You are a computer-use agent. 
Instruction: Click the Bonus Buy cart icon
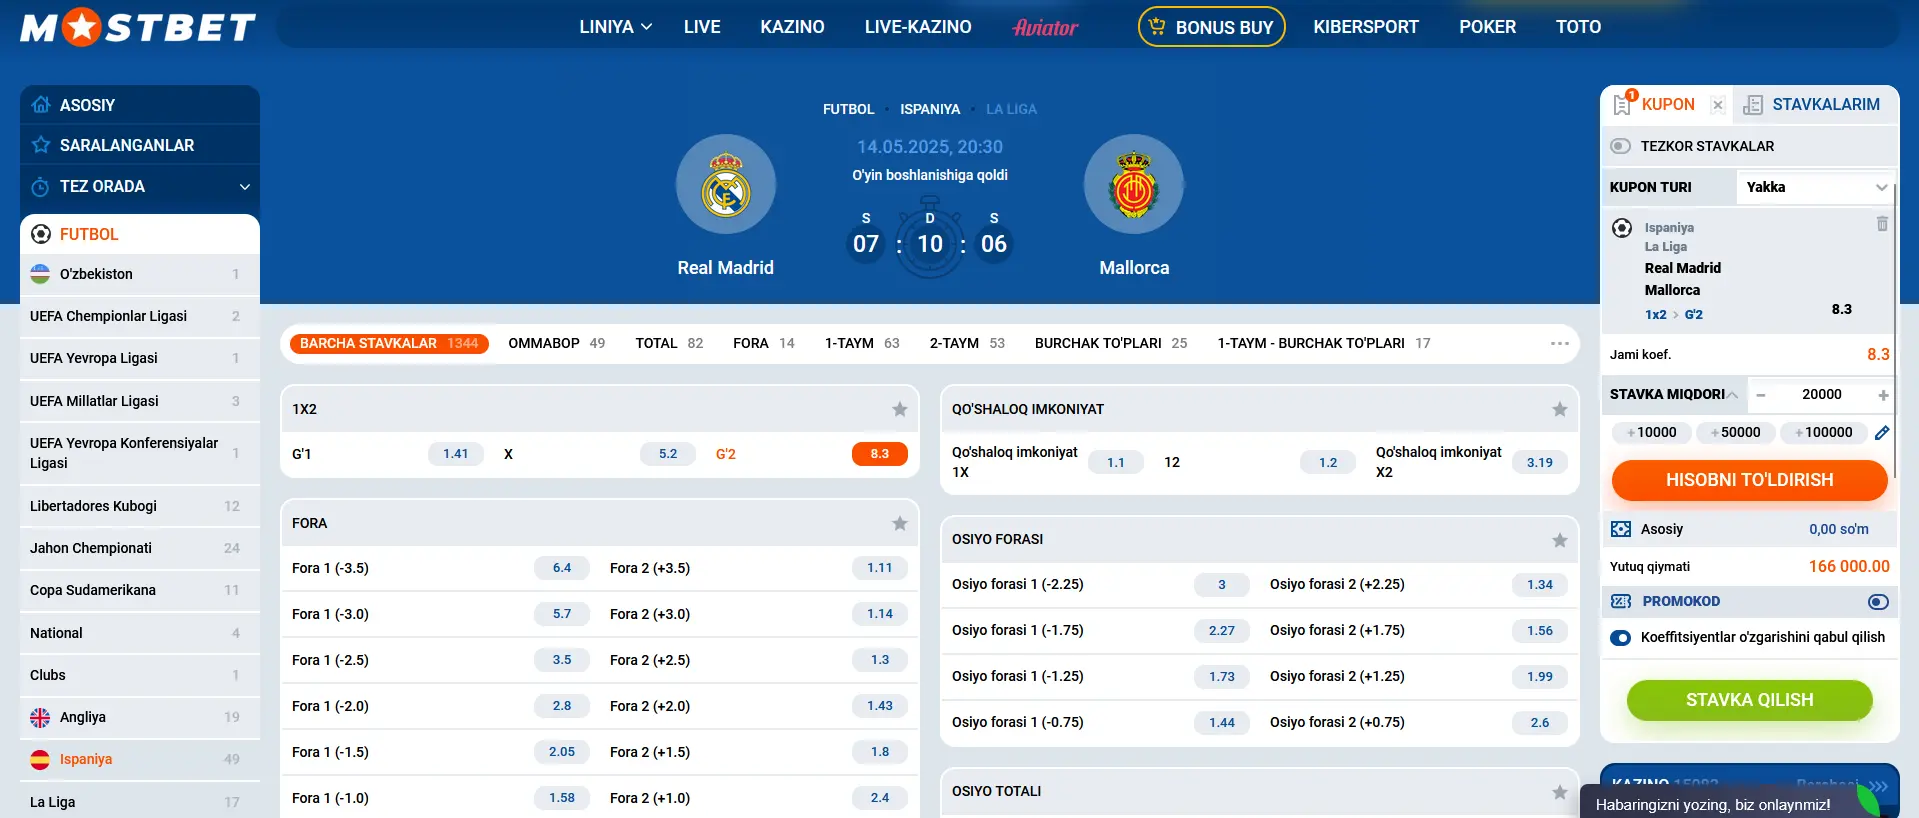1157,27
